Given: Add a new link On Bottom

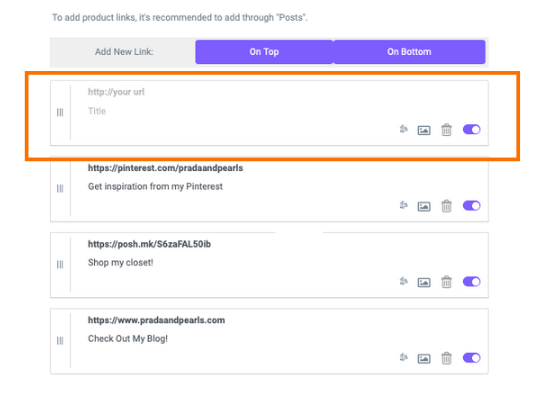Looking at the screenshot, I should (x=409, y=52).
